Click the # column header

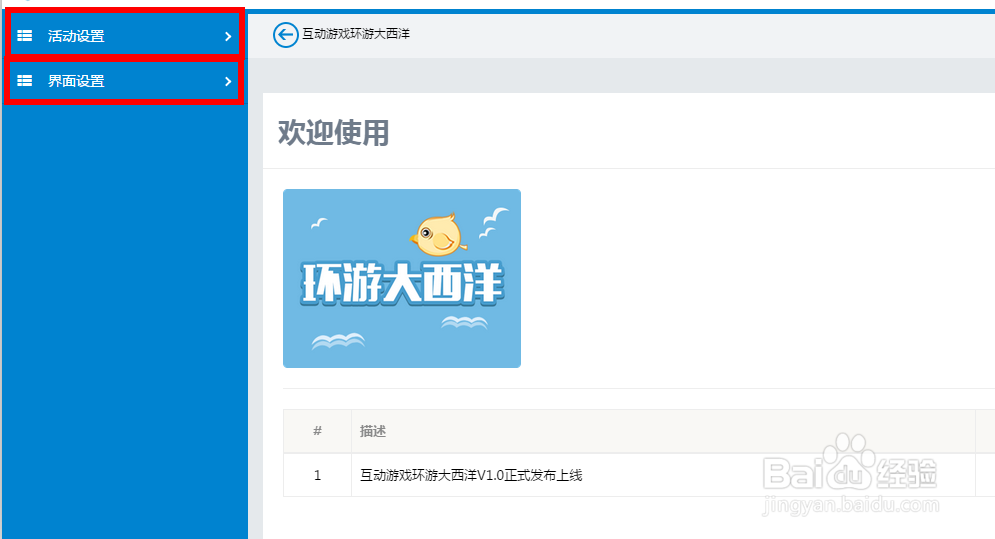317,431
